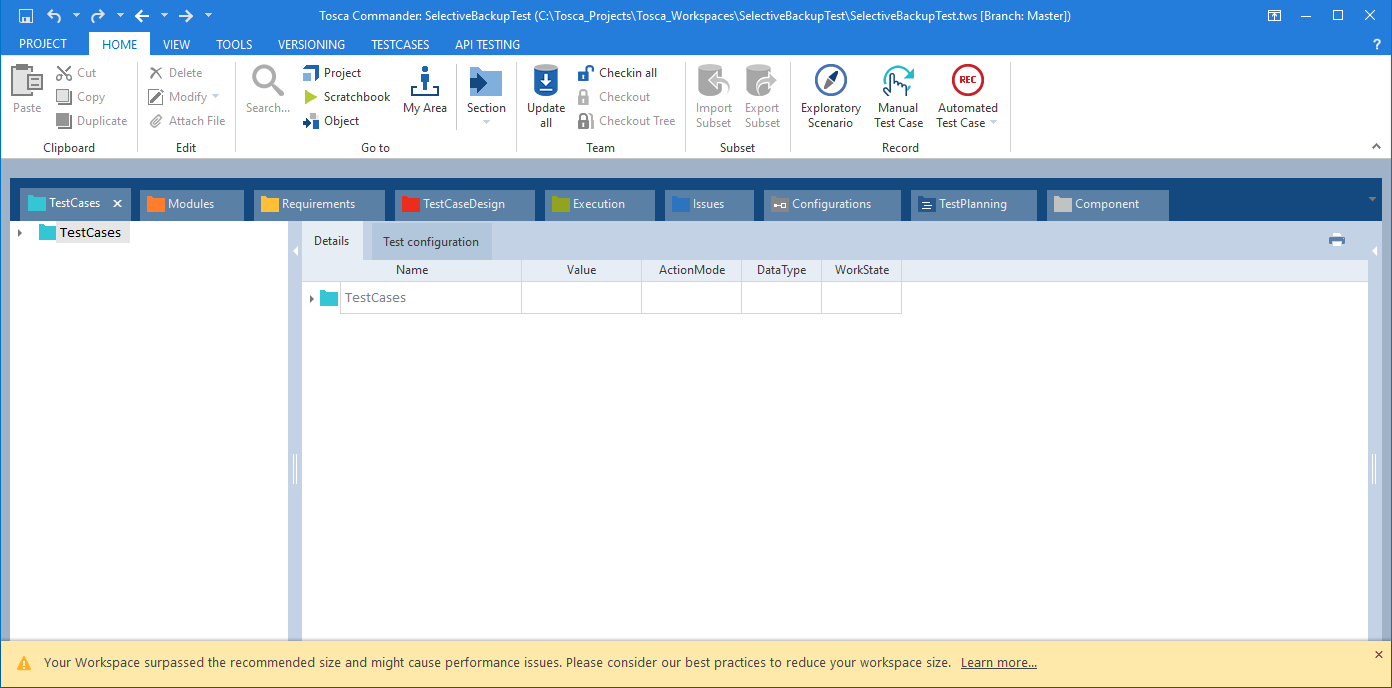The image size is (1392, 688).
Task: Open the undo history dropdown arrow
Action: [x=76, y=16]
